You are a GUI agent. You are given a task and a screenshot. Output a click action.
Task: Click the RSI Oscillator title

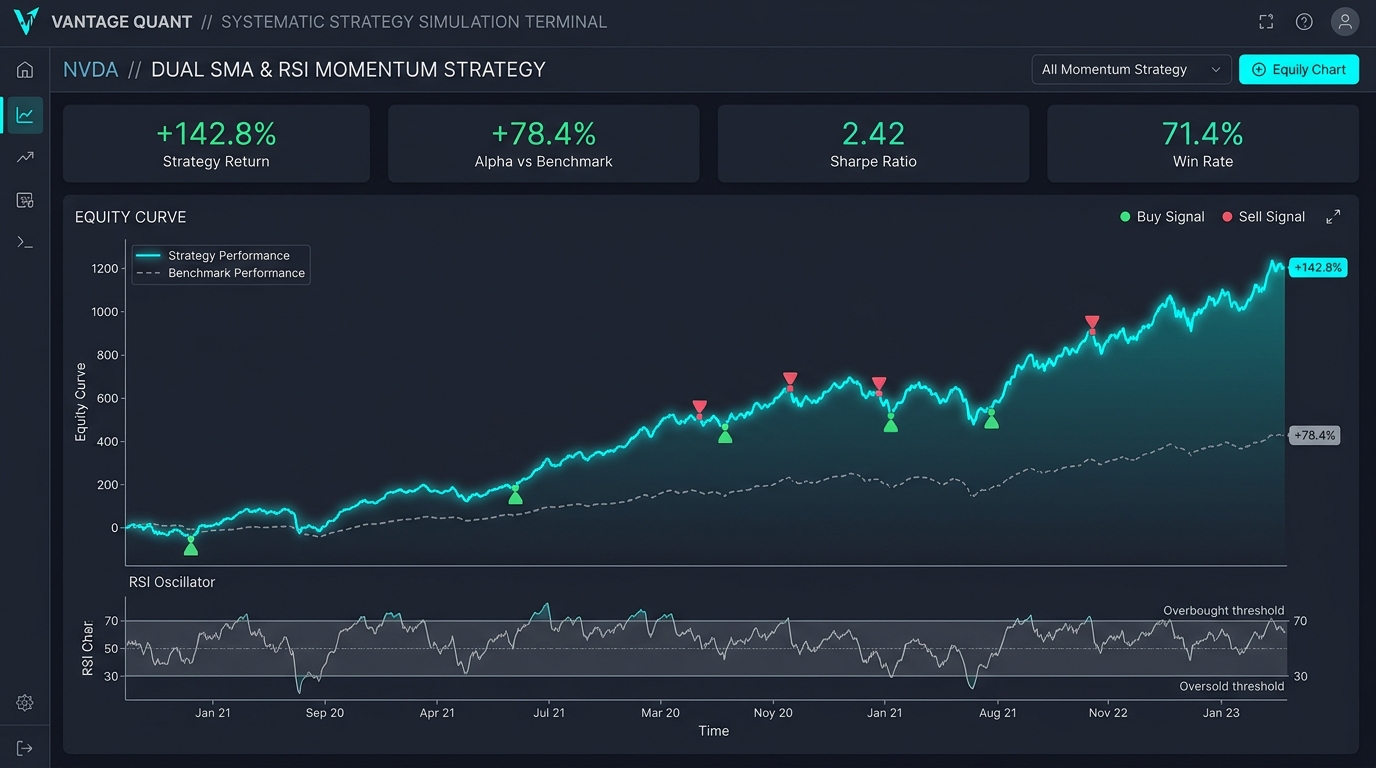pyautogui.click(x=172, y=582)
